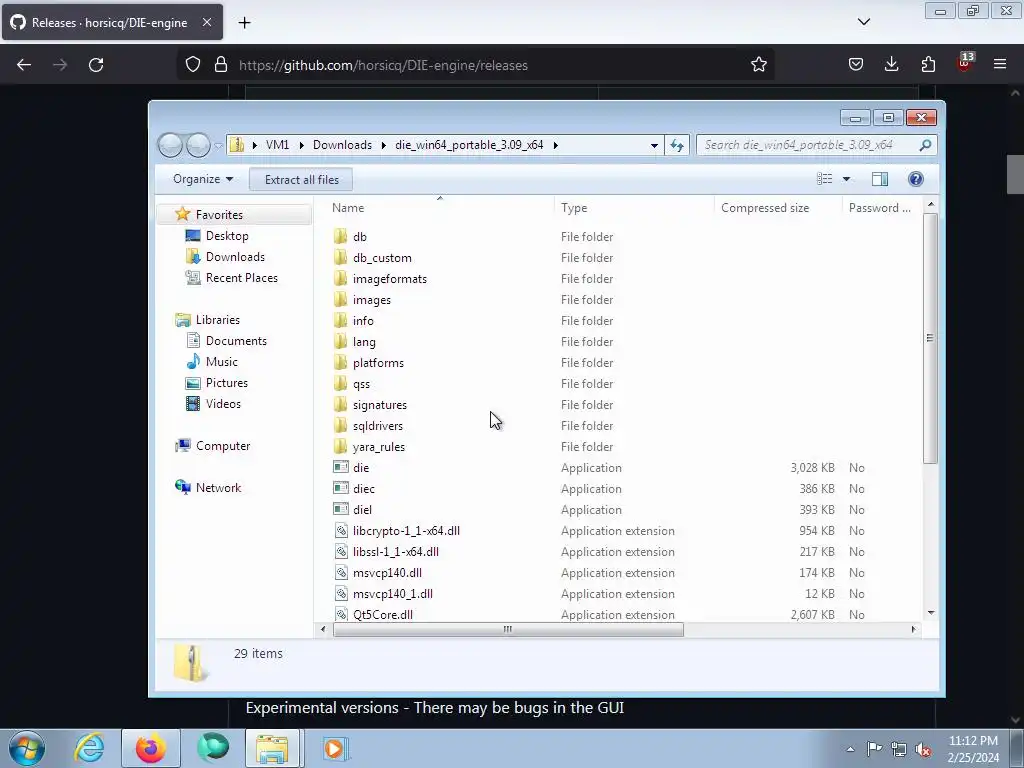Select the yara_rules folder
Viewport: 1024px width, 768px height.
click(x=379, y=447)
